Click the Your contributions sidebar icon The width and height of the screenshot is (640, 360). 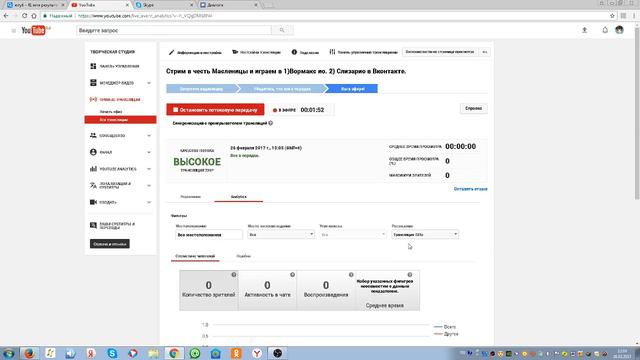(x=93, y=225)
